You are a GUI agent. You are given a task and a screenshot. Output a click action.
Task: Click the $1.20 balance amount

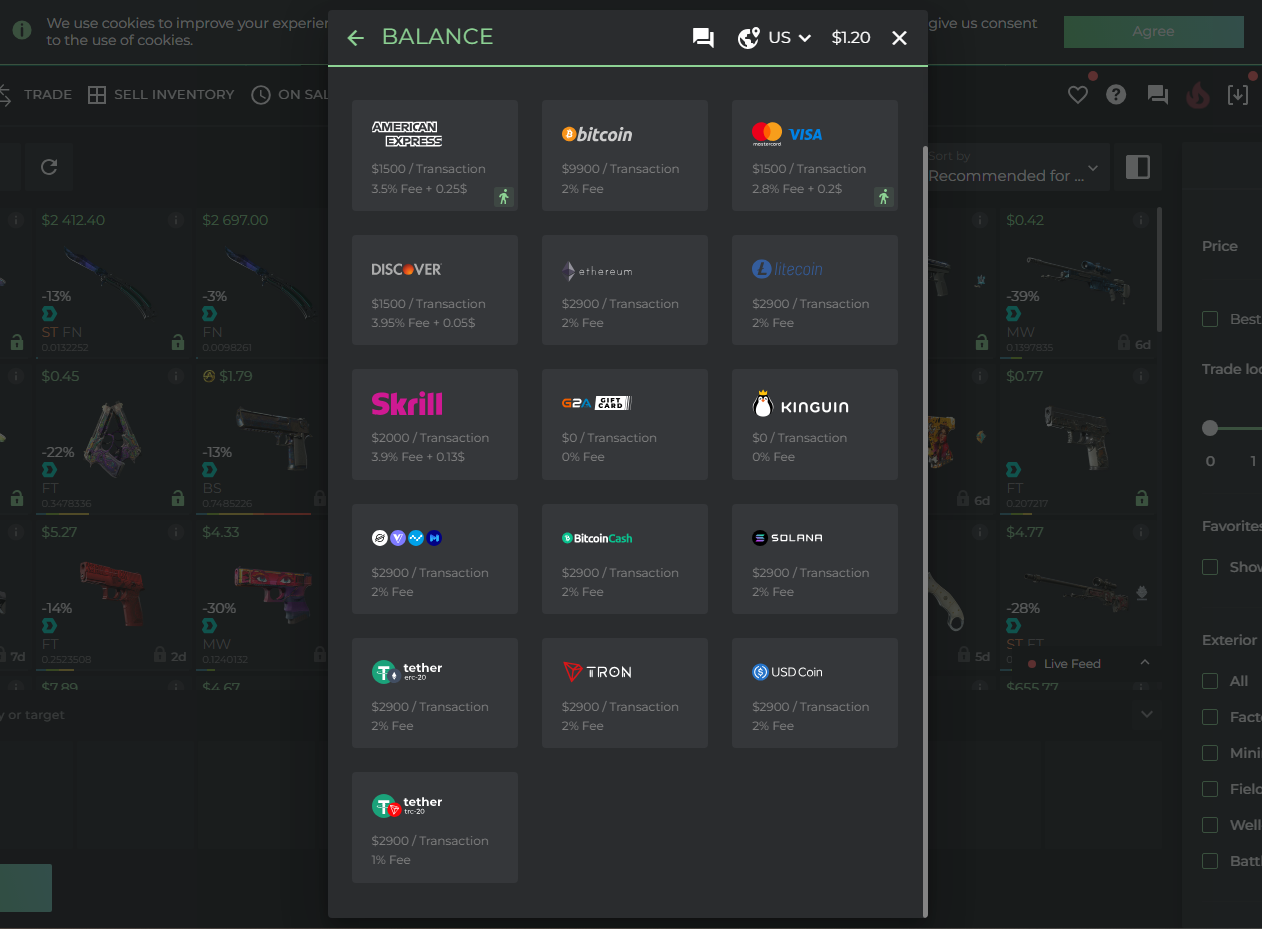851,38
